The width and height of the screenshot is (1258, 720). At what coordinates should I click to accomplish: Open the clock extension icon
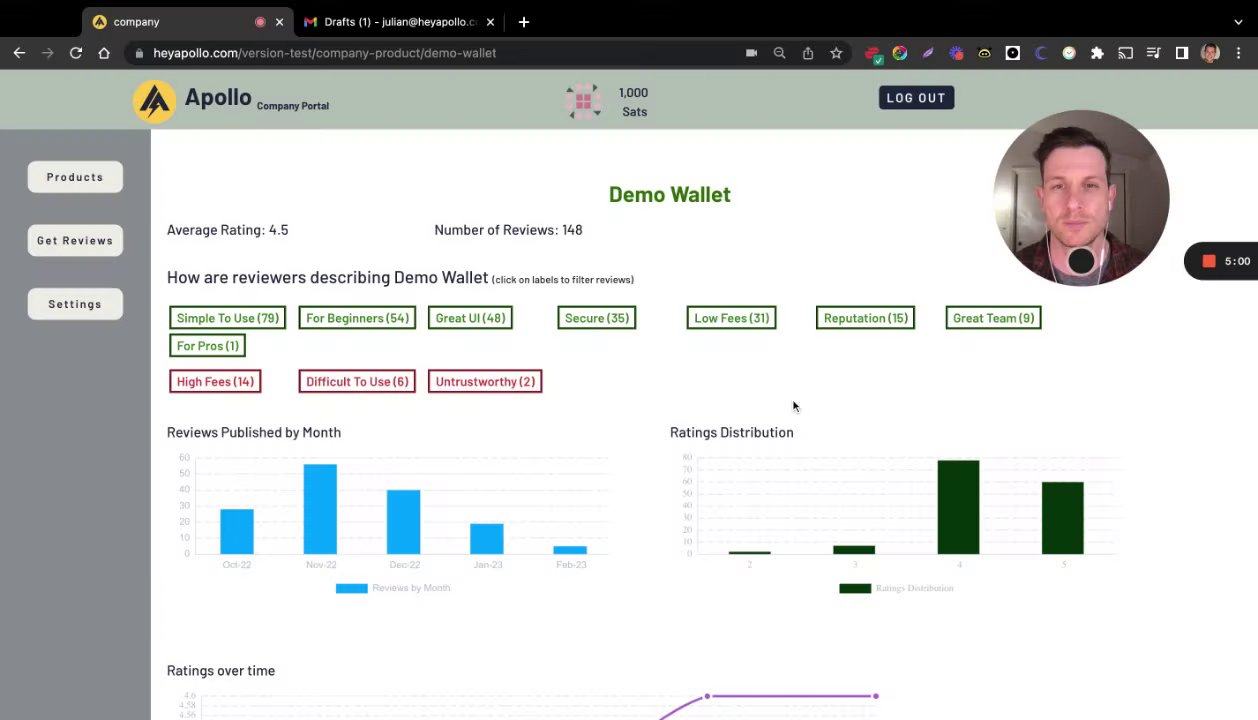(1069, 53)
